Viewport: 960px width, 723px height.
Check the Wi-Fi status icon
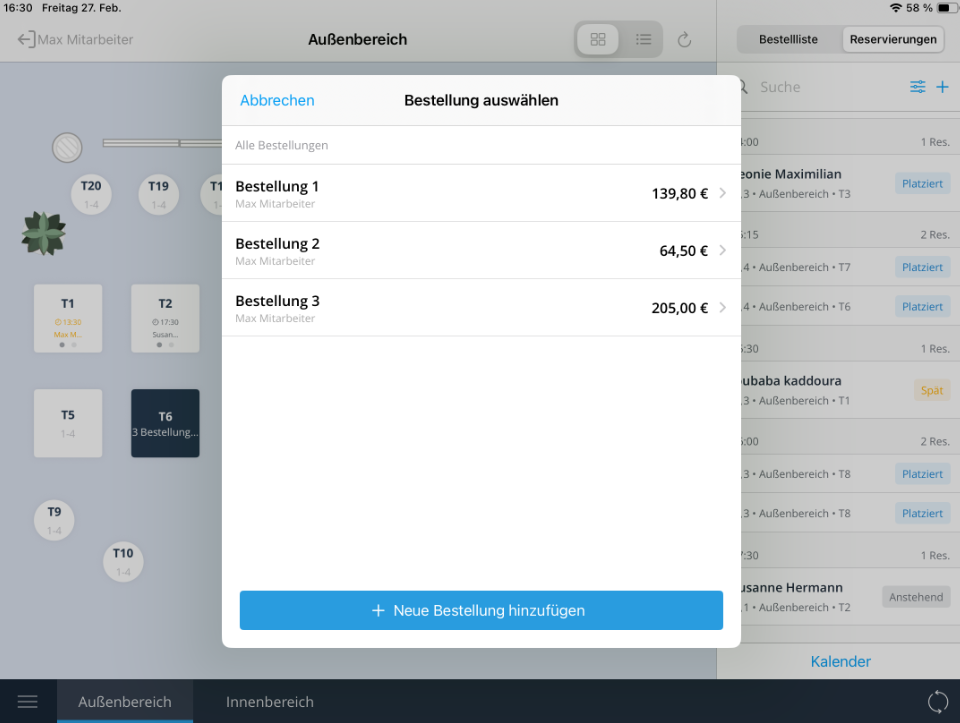coord(896,8)
